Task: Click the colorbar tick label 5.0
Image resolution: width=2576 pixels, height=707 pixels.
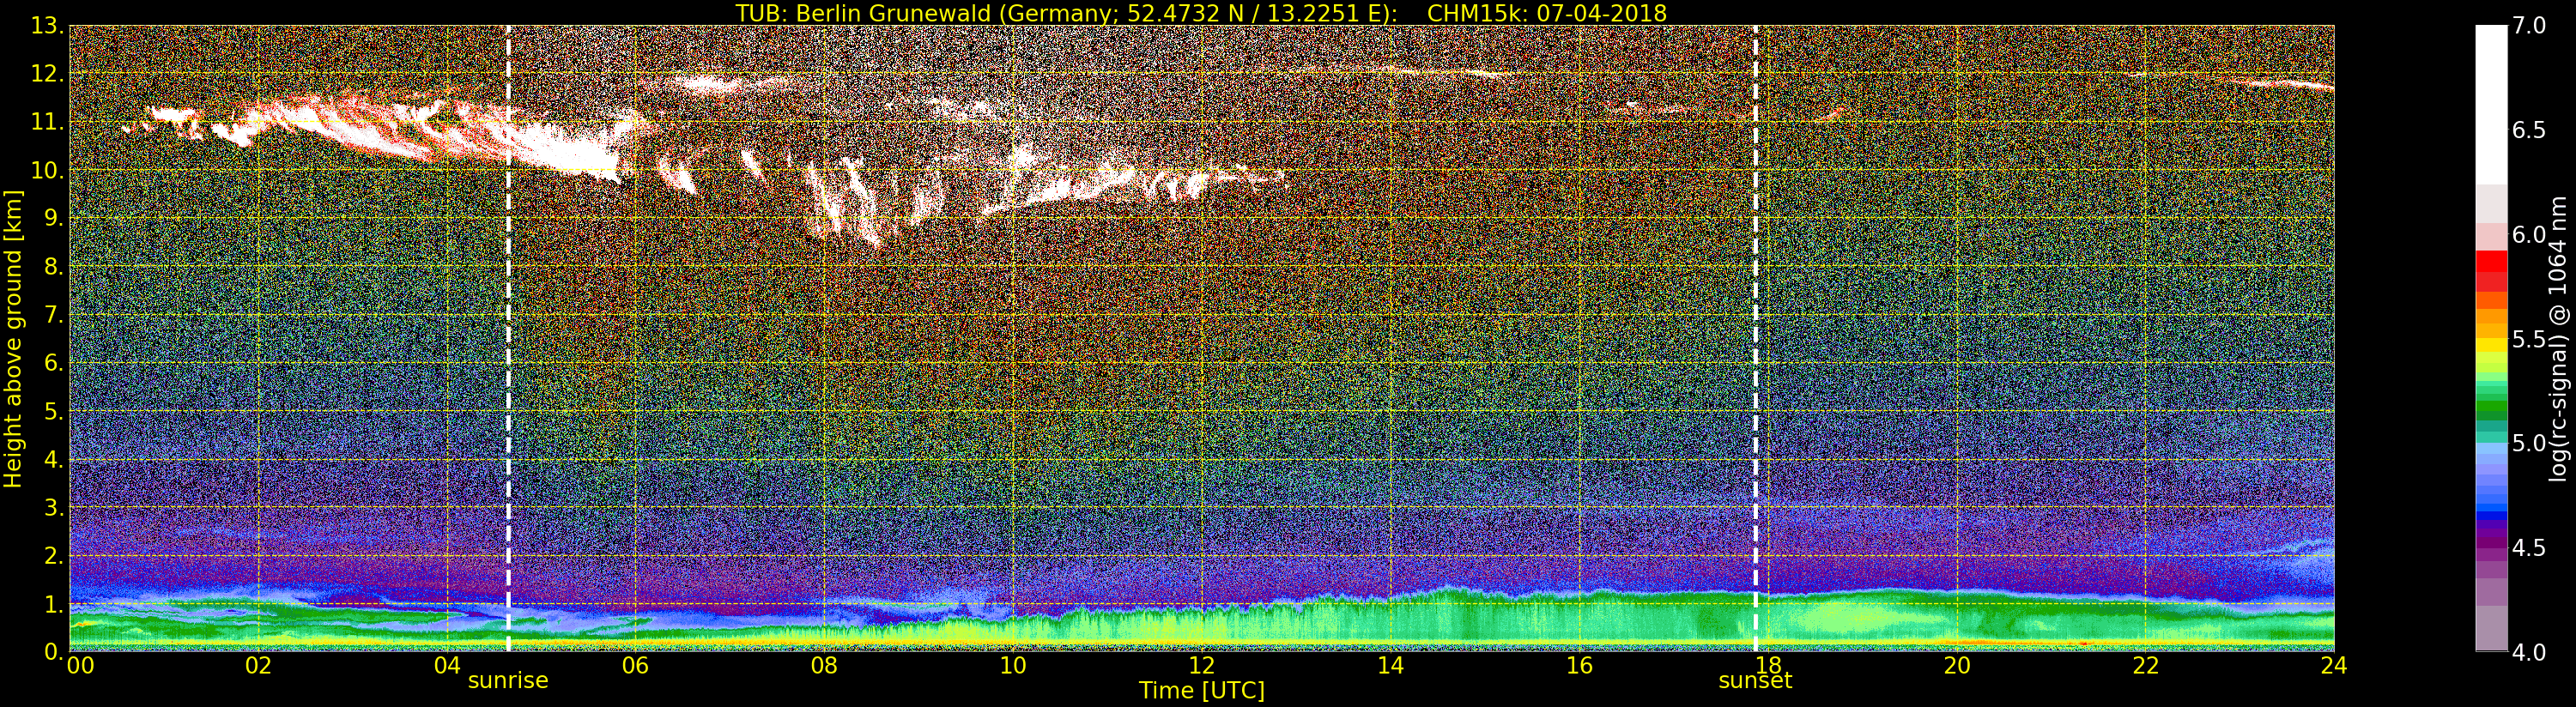Action: pos(2529,443)
